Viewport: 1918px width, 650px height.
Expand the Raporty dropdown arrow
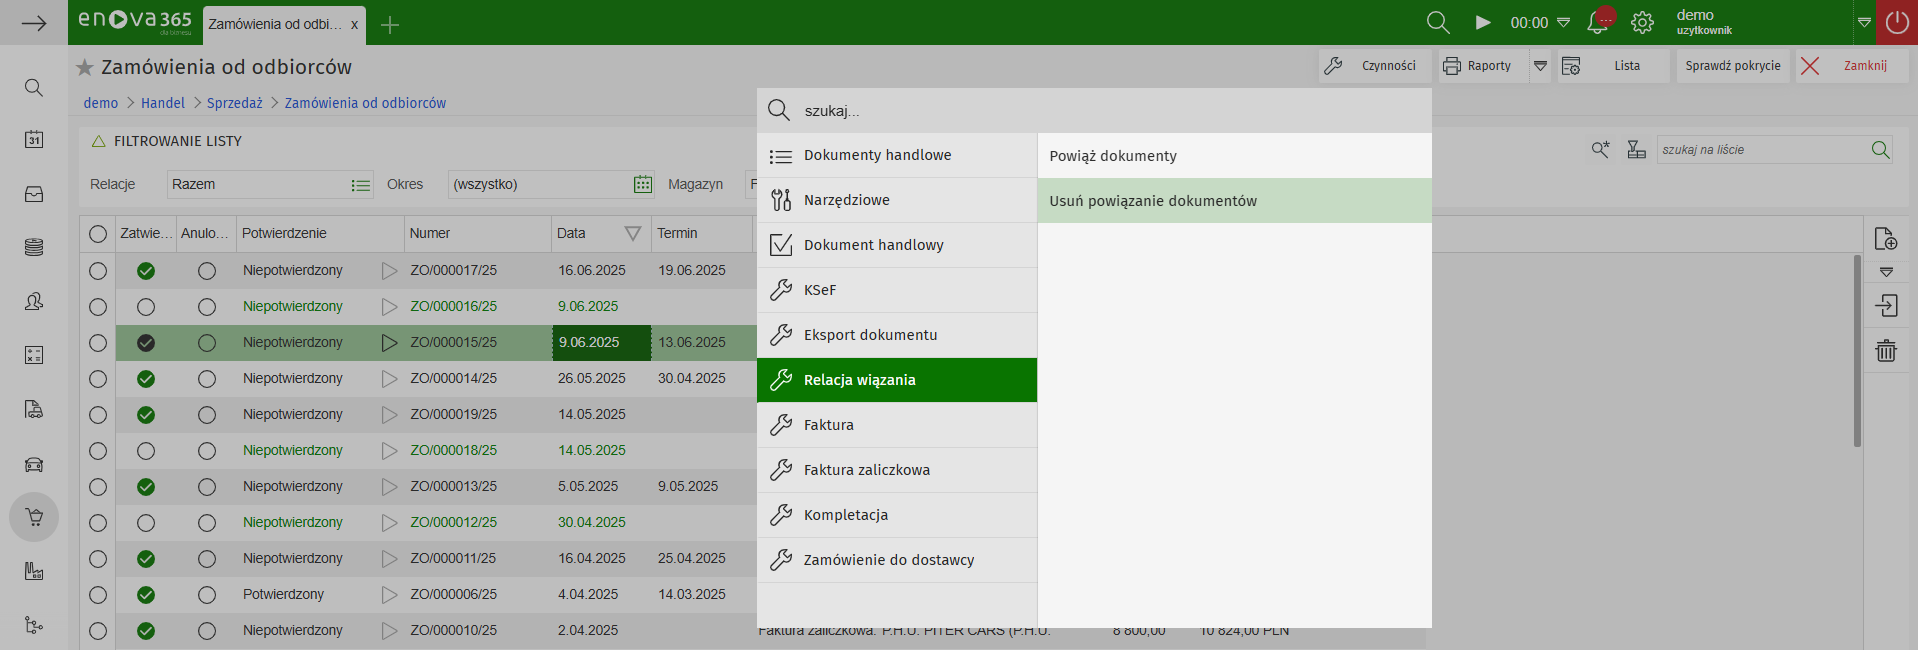1540,66
